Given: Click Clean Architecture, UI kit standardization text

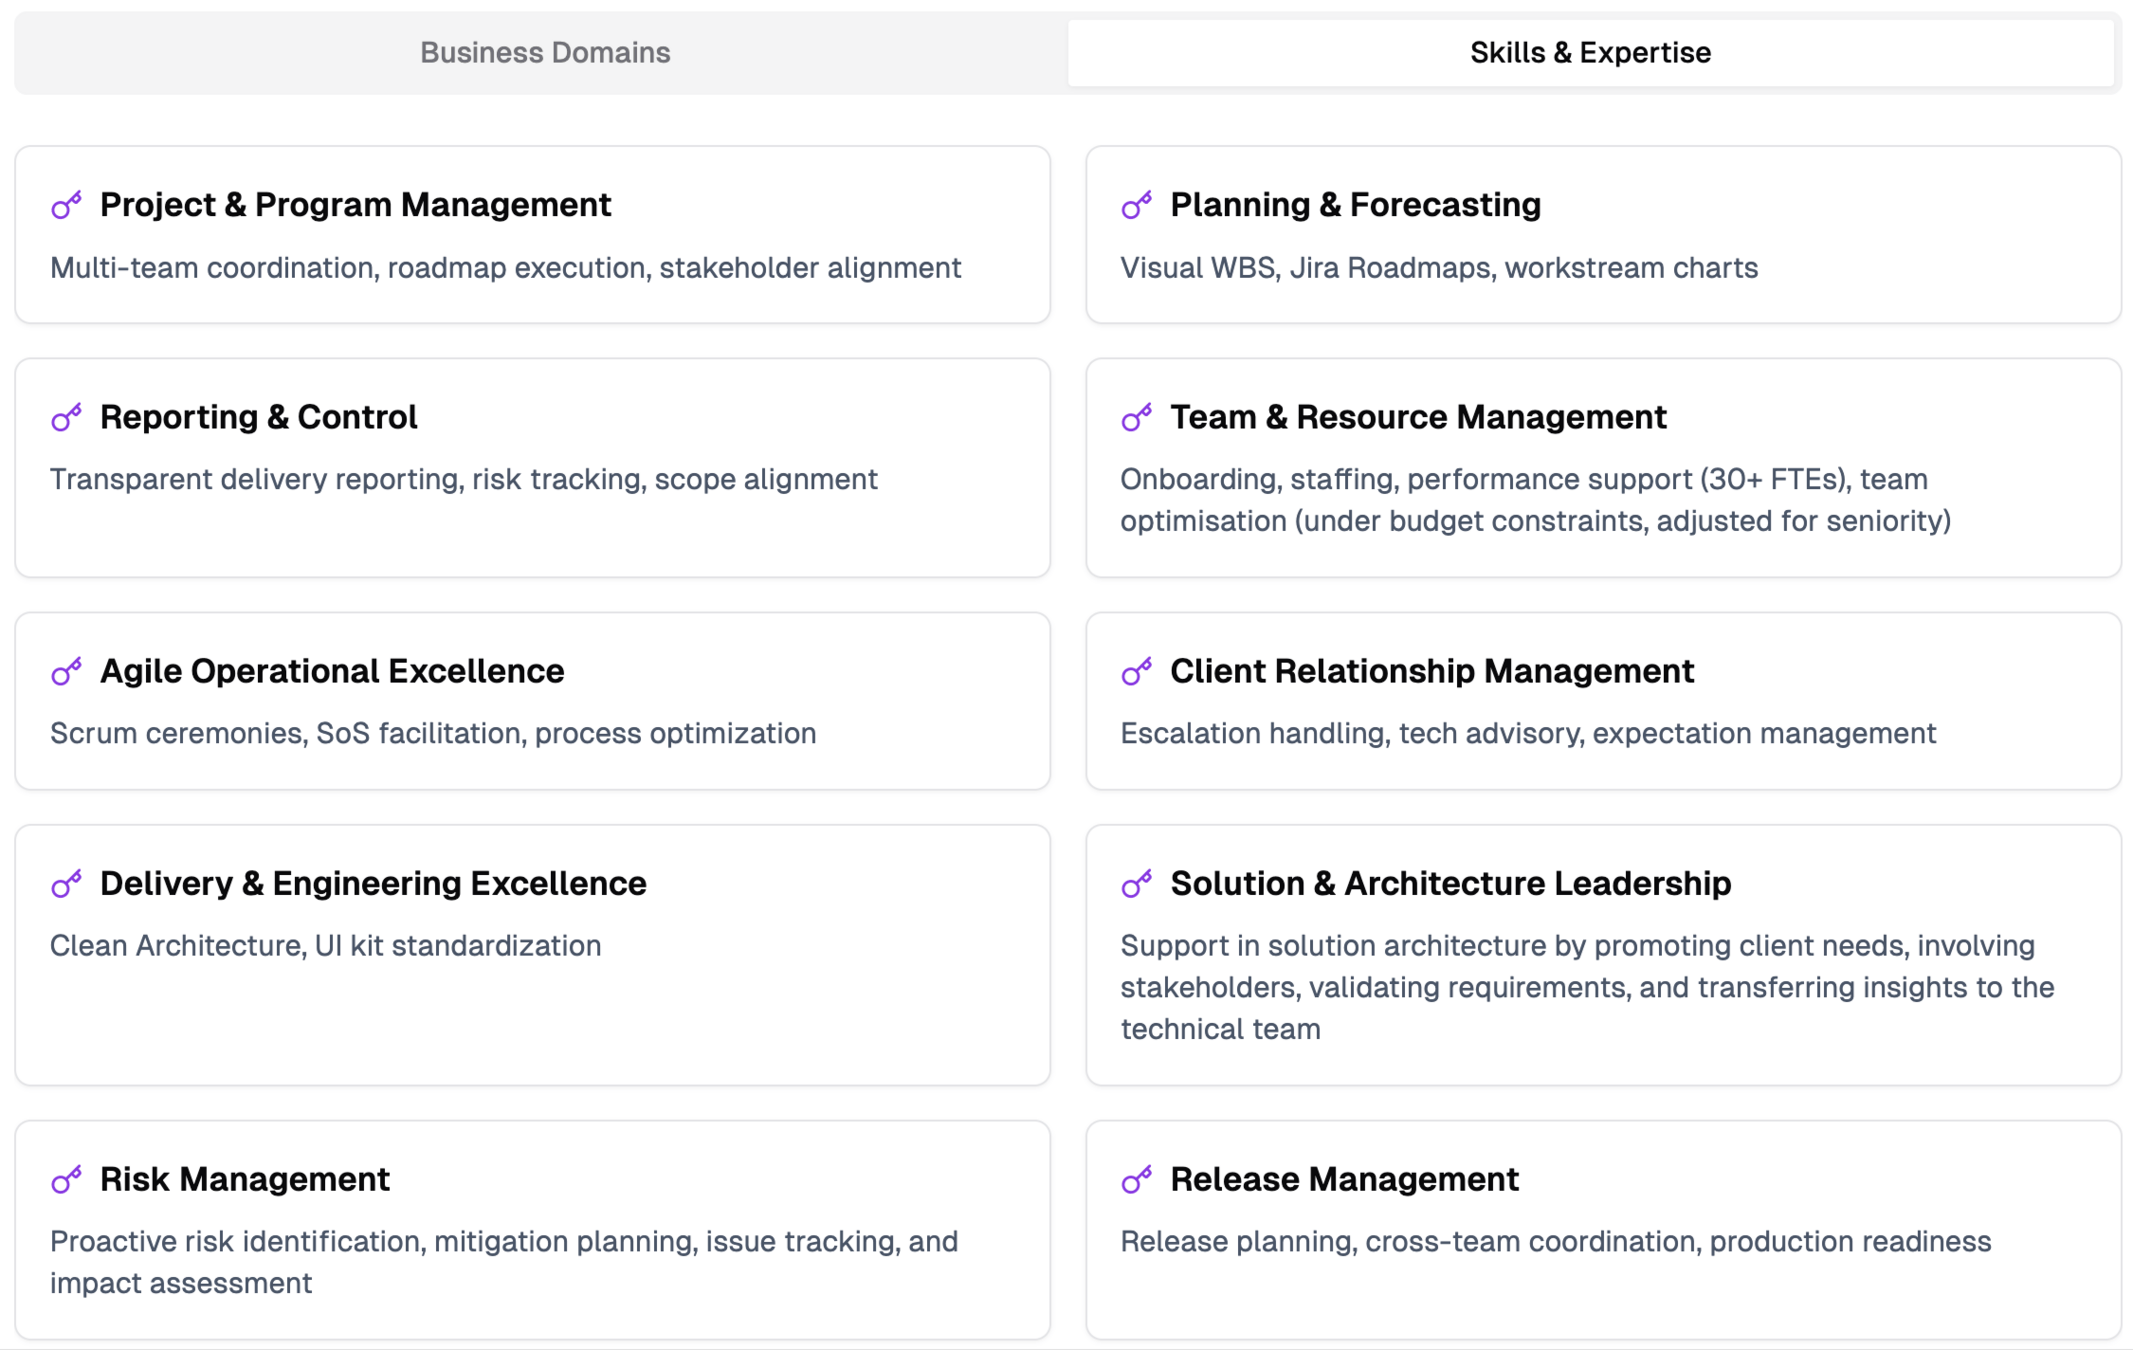Looking at the screenshot, I should pos(326,945).
